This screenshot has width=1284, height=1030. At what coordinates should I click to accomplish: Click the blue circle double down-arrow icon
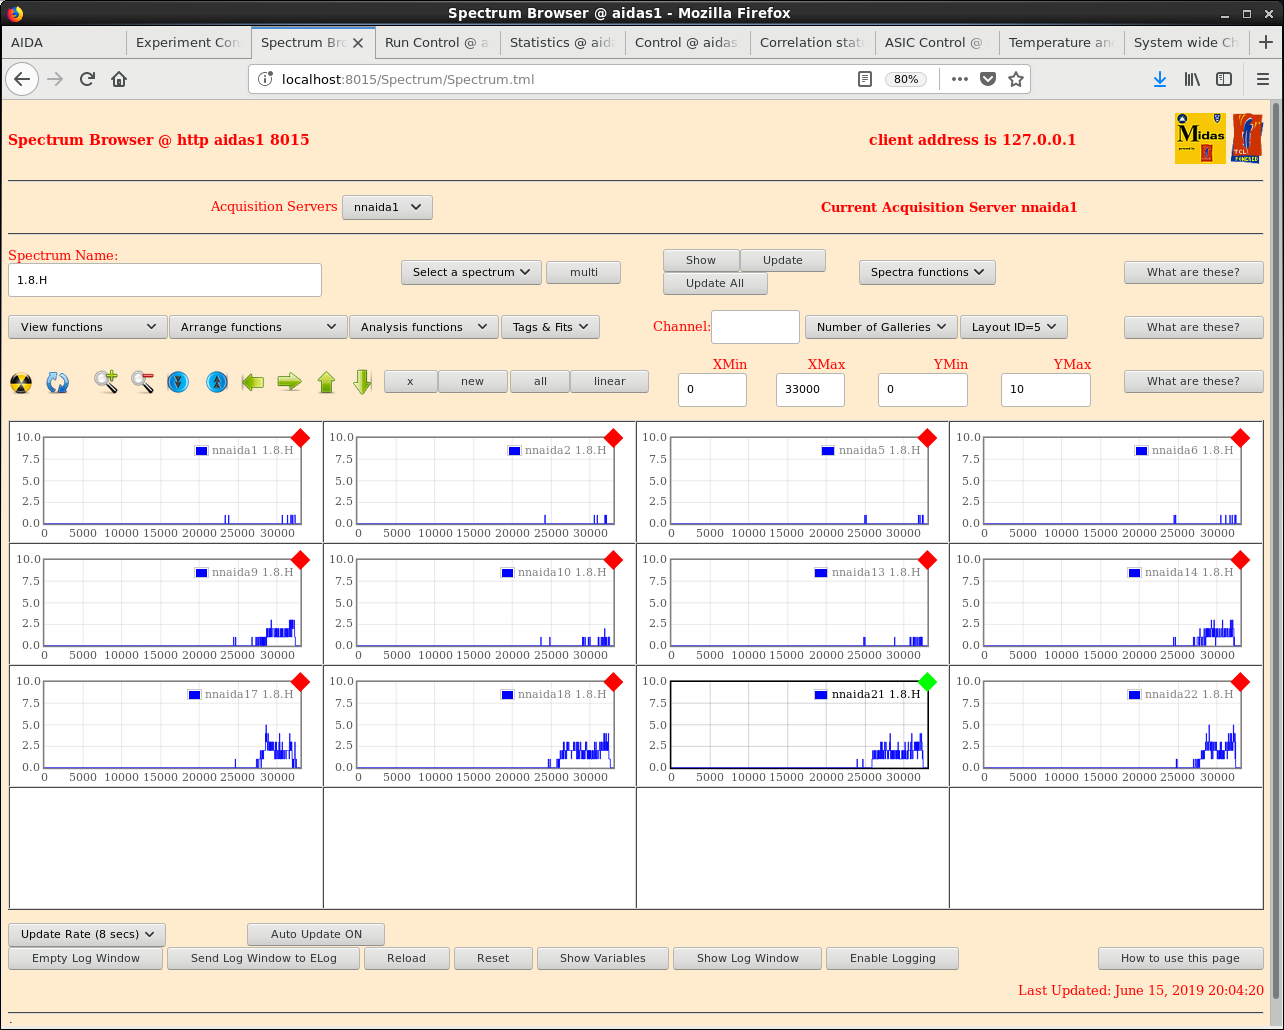[x=178, y=382]
